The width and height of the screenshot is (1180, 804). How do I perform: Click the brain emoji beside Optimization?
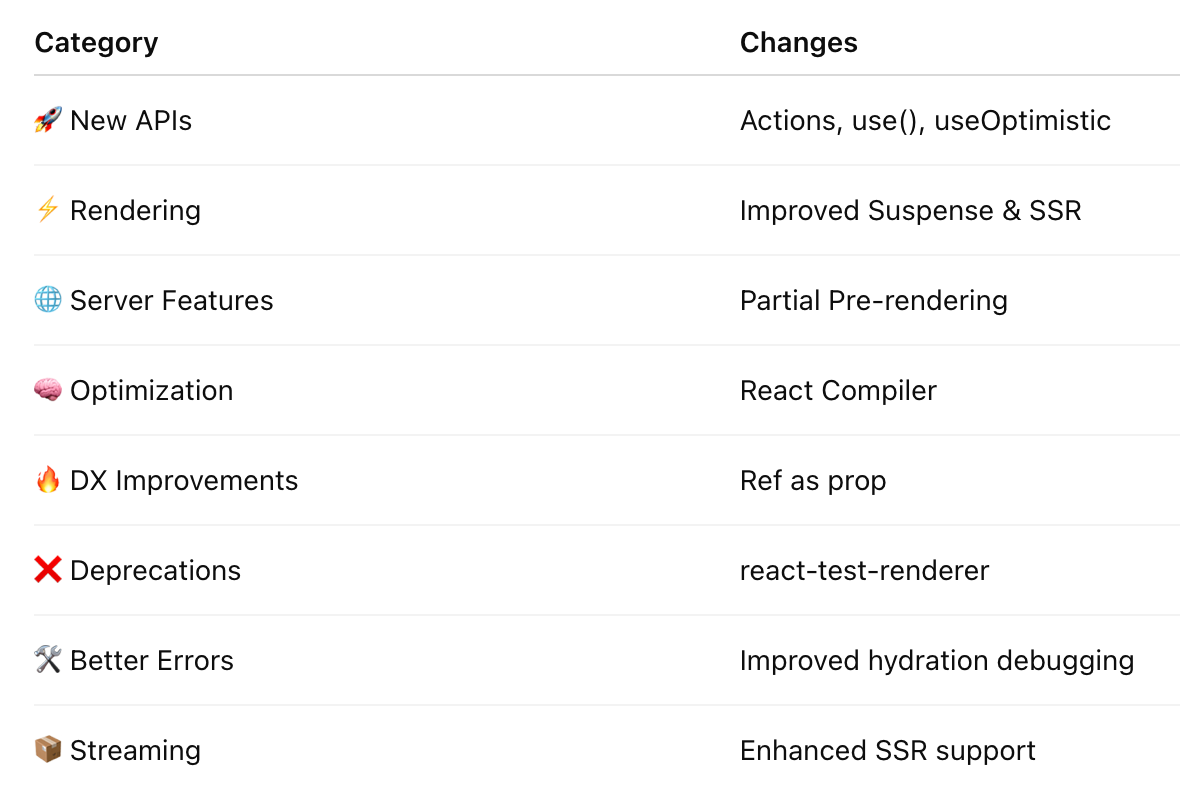click(x=48, y=390)
